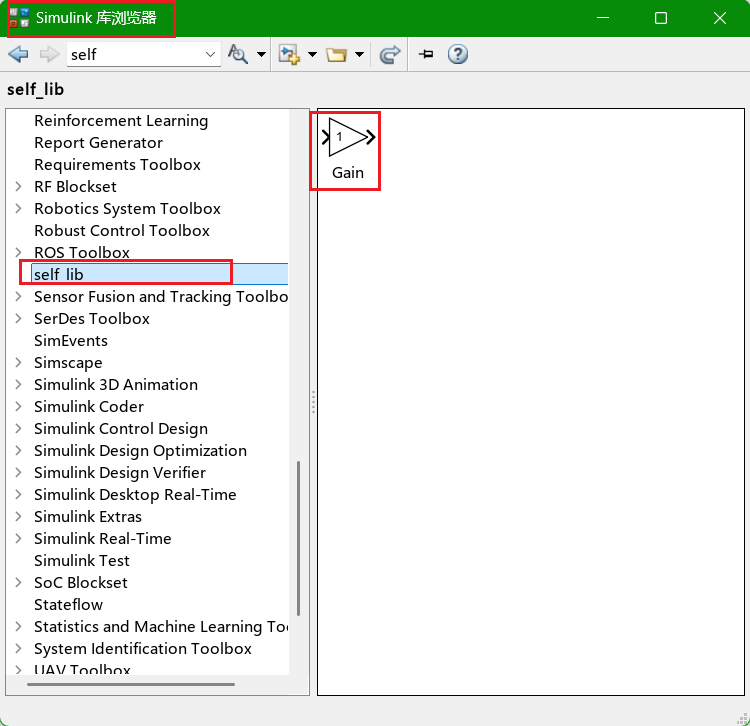Screen dimensions: 750x726
Task: Expand Simulink Desktop Real-Time node
Action: (19, 495)
